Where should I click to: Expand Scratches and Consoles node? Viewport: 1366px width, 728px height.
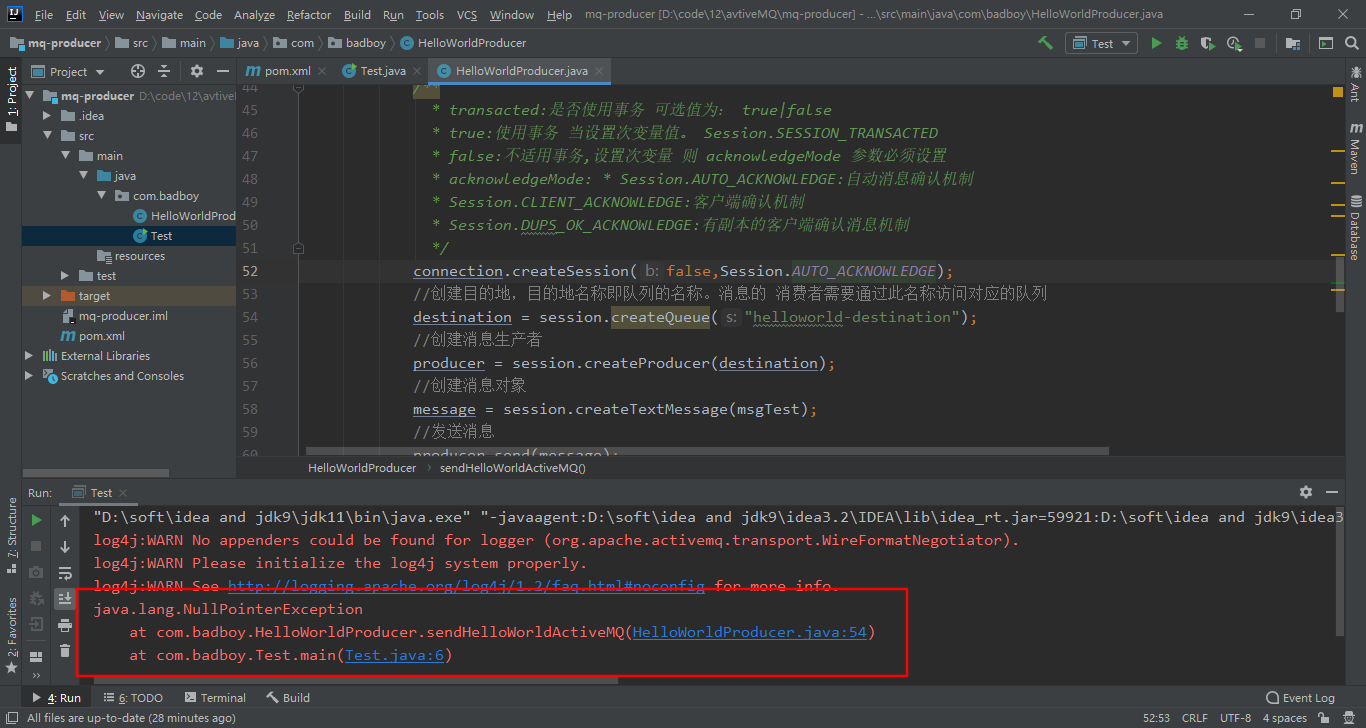(x=29, y=376)
